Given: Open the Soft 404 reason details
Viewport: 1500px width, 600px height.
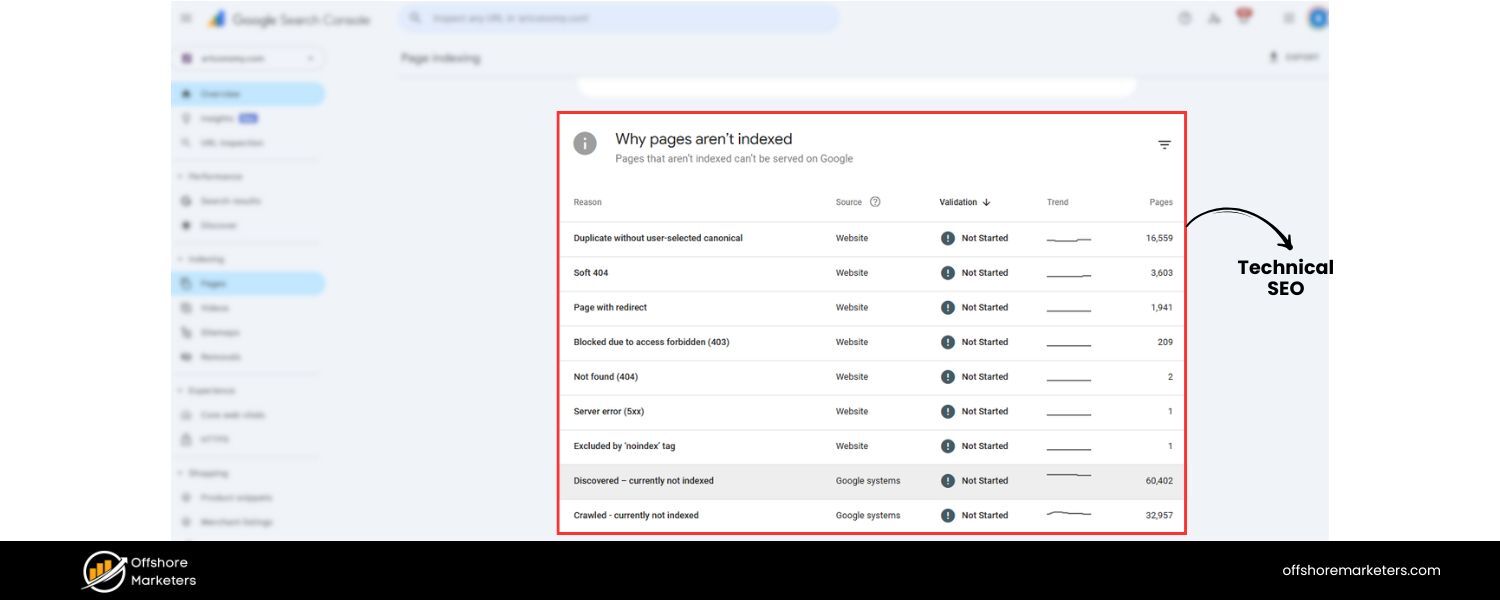Looking at the screenshot, I should (x=591, y=272).
